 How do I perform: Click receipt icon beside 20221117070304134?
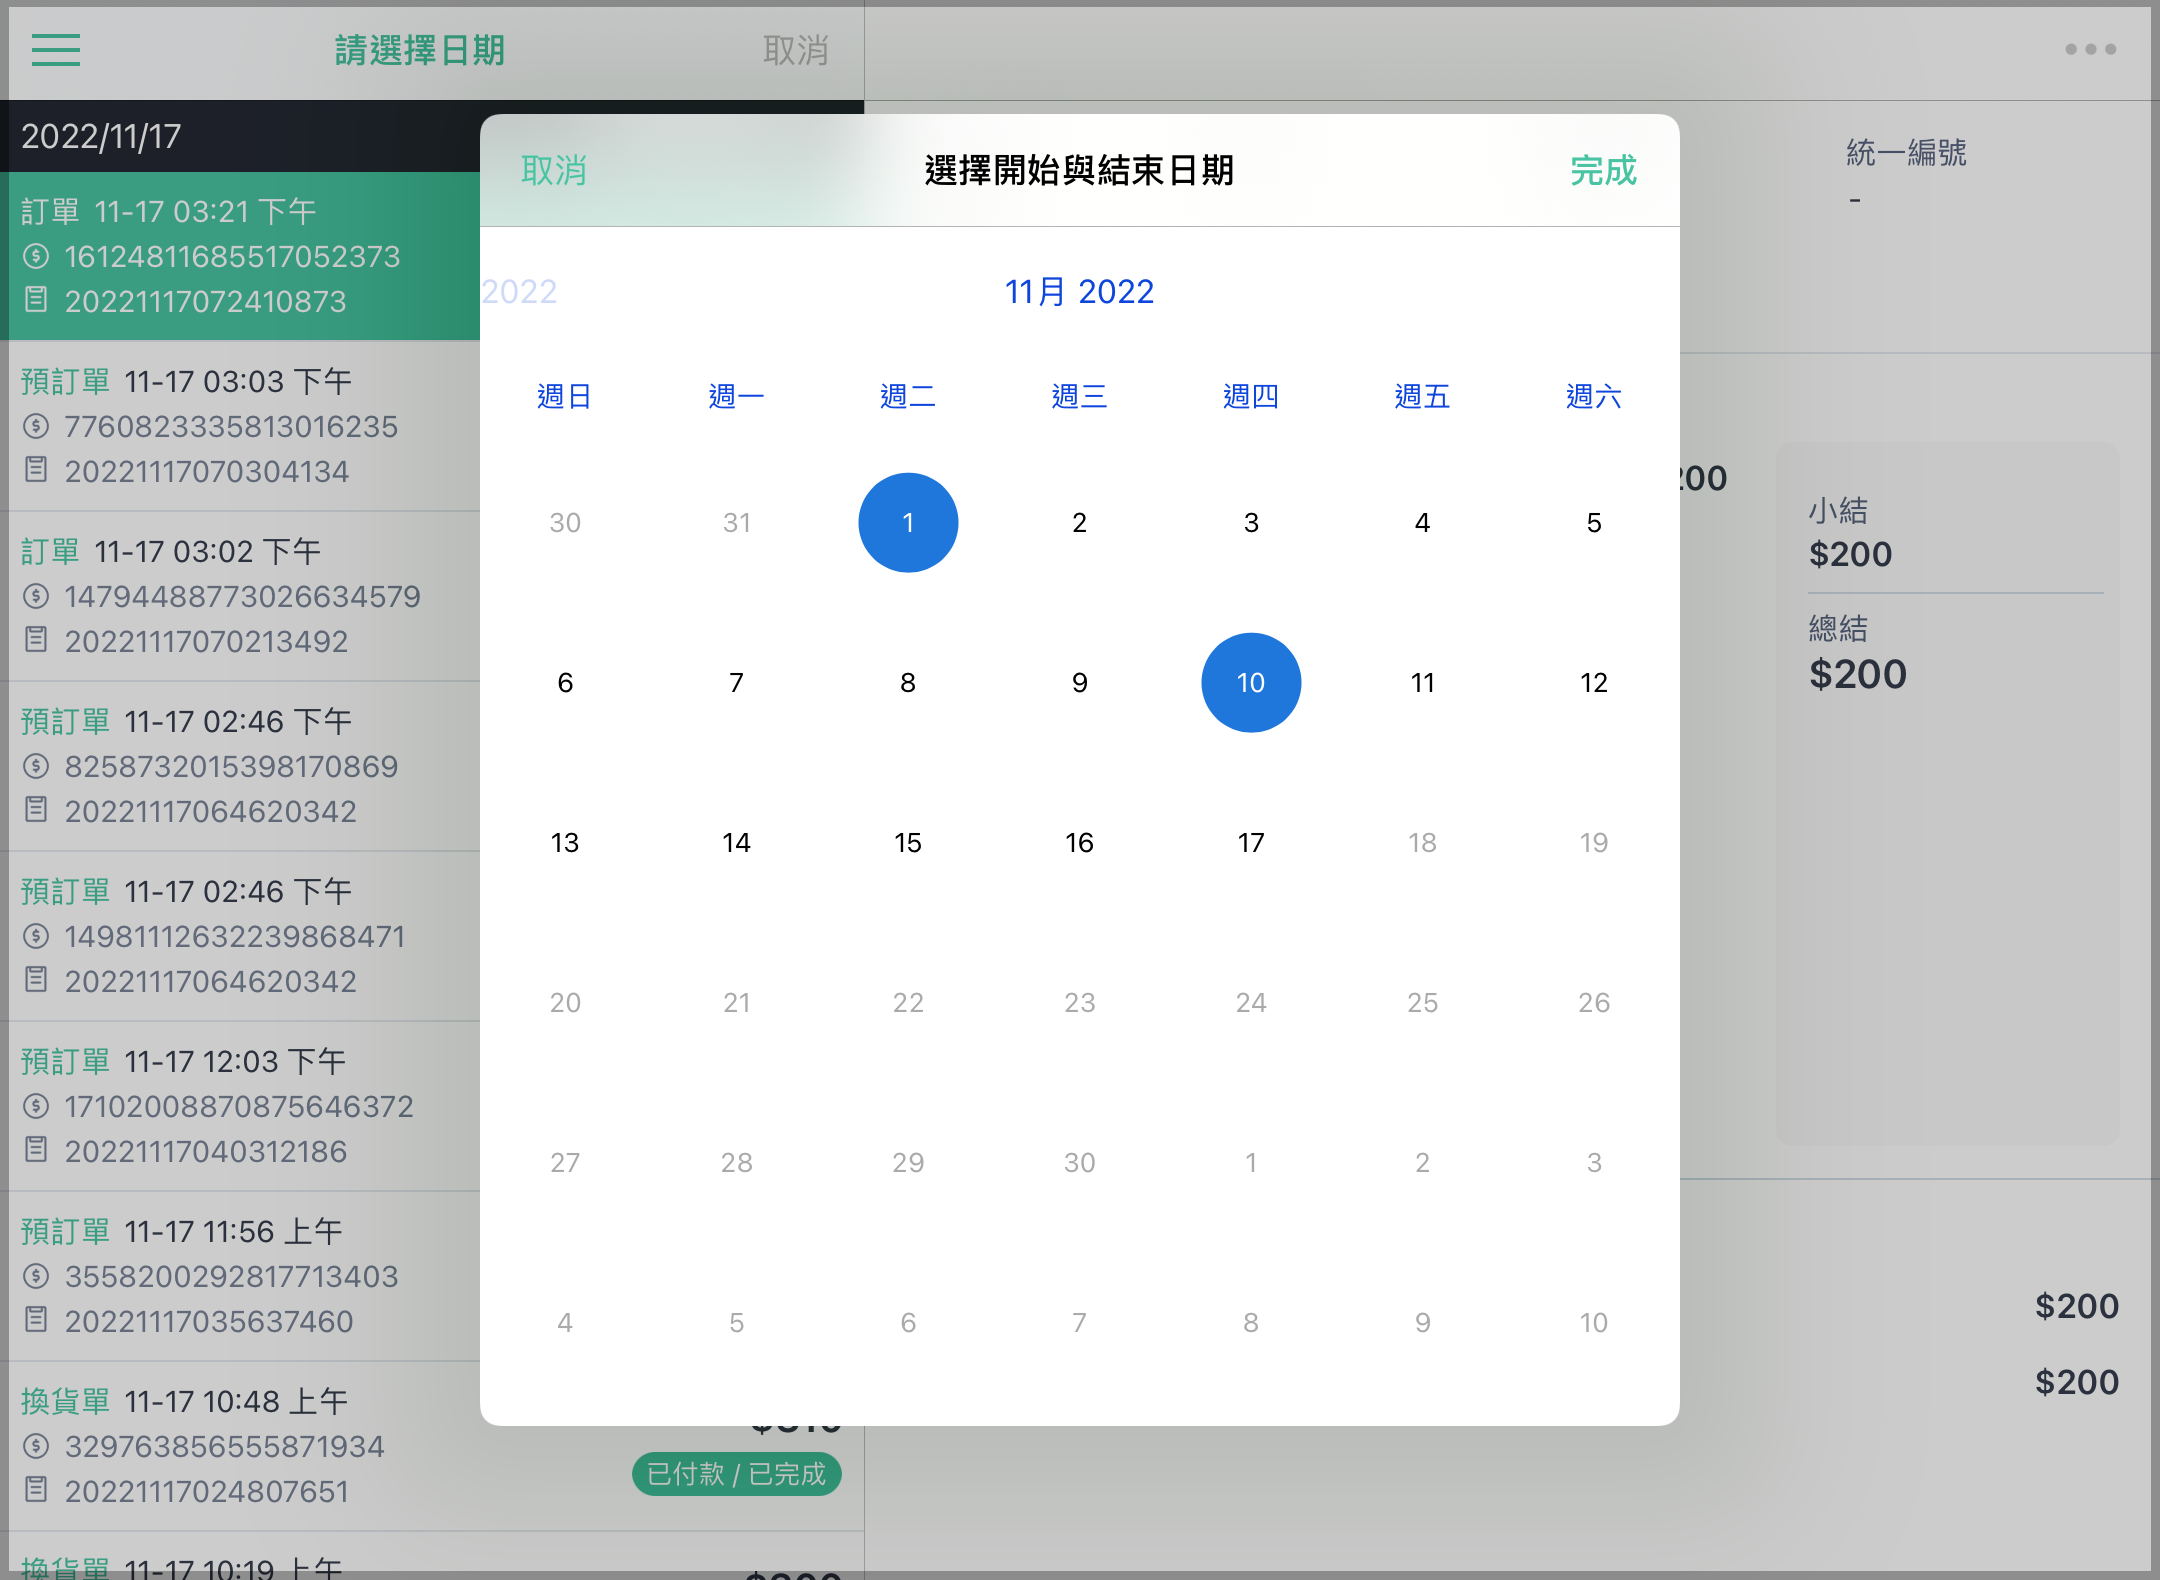click(x=36, y=469)
